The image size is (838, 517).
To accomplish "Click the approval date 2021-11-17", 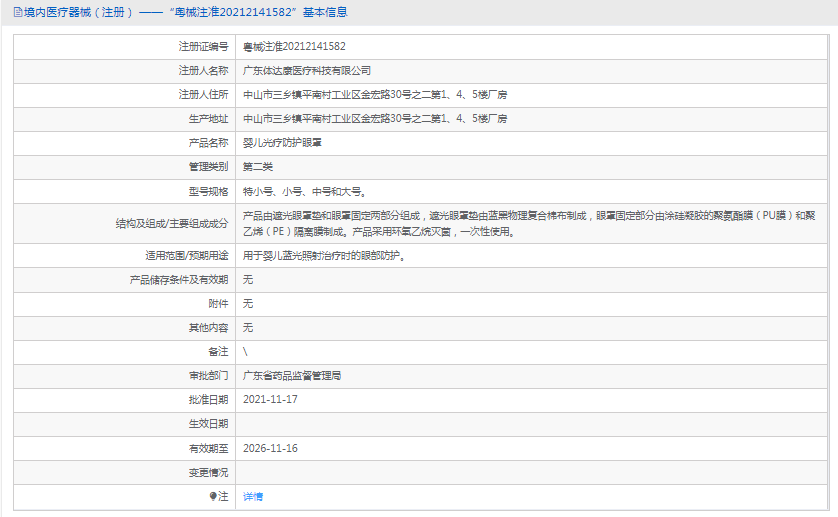I will click(x=270, y=399).
